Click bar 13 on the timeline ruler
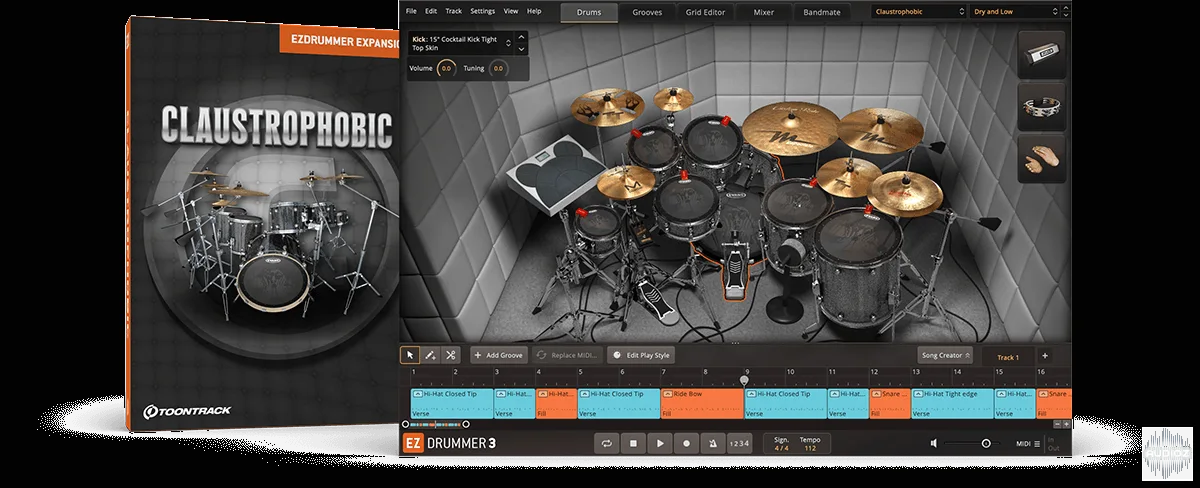The height and width of the screenshot is (488, 1200). coord(915,373)
